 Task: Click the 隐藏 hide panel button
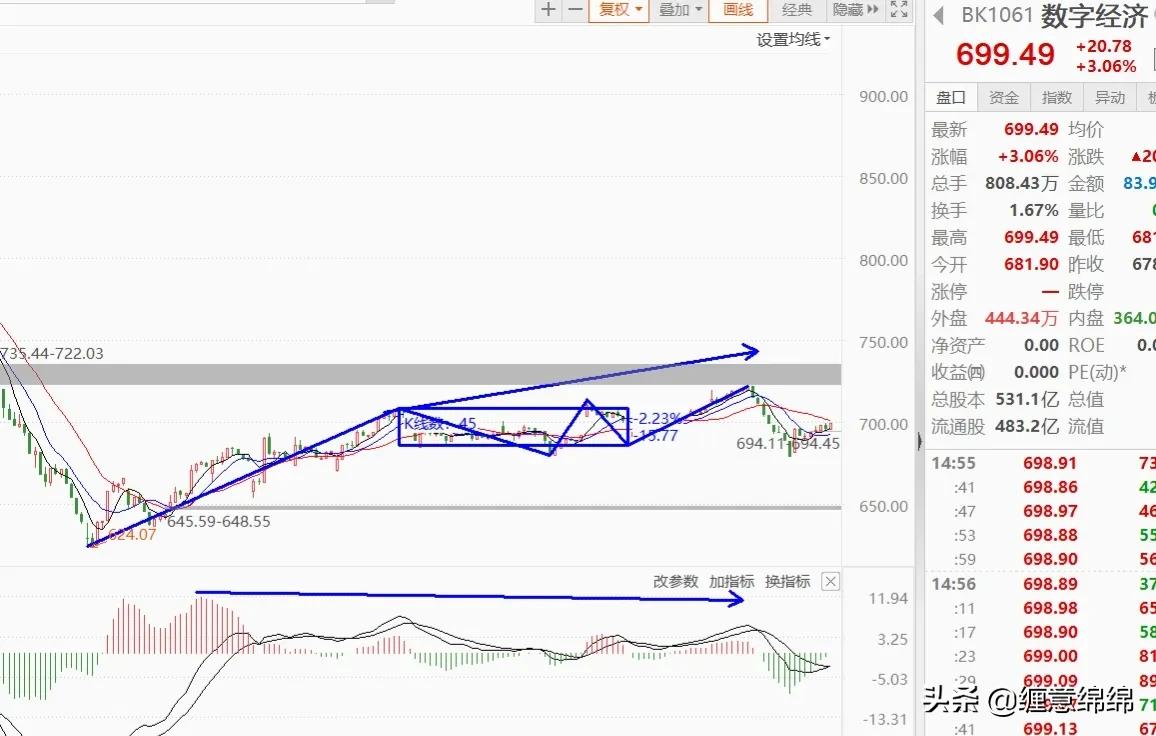(x=855, y=10)
